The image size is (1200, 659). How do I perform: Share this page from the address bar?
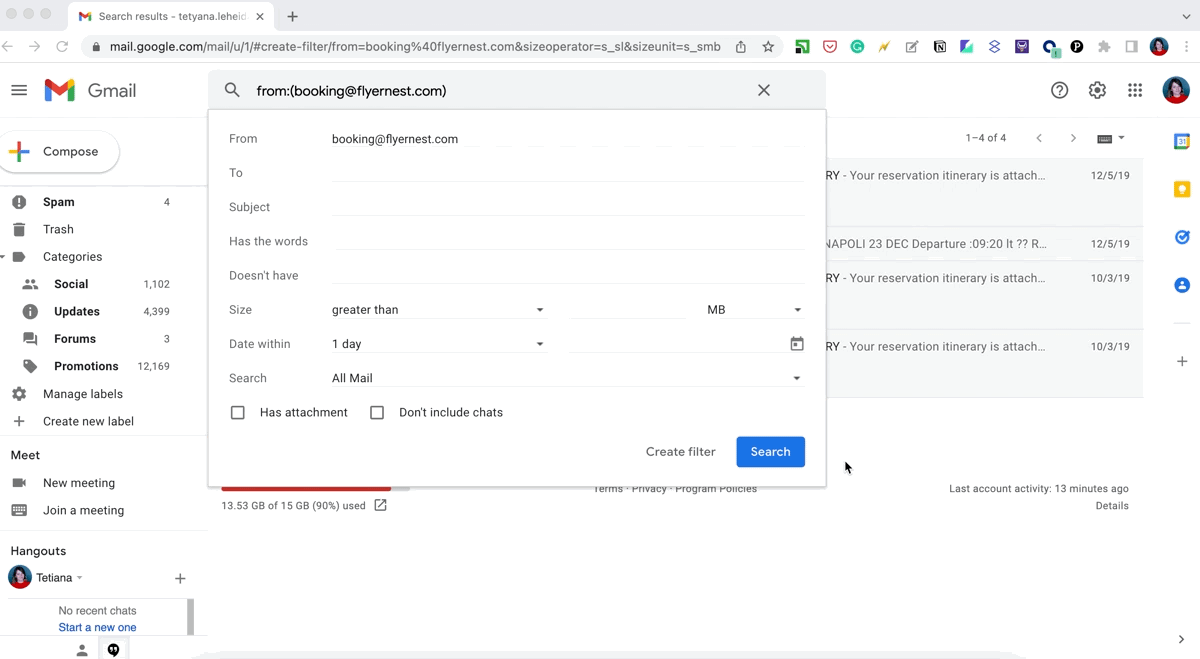click(x=741, y=47)
